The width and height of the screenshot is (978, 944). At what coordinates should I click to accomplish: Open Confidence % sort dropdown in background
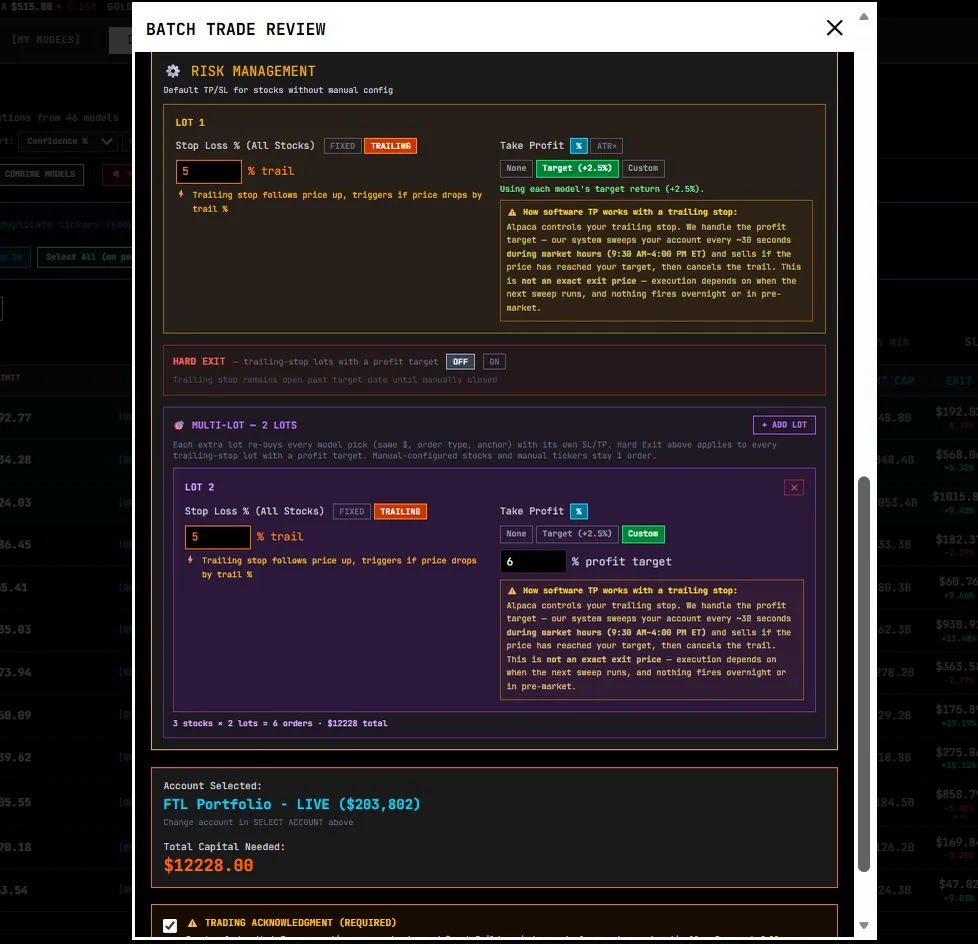coord(67,141)
